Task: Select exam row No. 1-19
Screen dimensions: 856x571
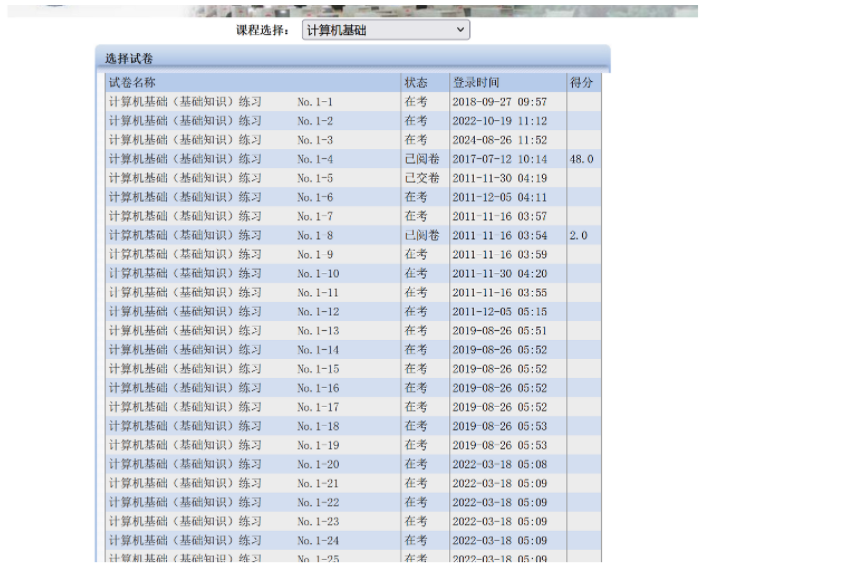Action: click(353, 445)
